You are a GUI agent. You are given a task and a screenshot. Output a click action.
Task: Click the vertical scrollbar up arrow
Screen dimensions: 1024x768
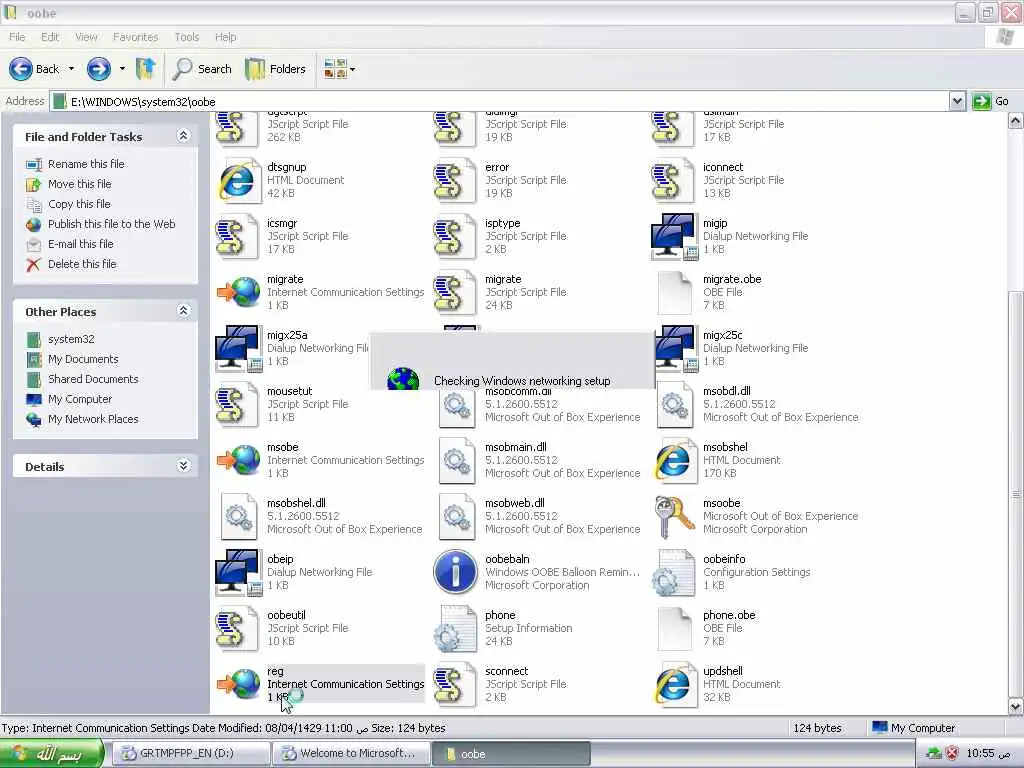1015,121
